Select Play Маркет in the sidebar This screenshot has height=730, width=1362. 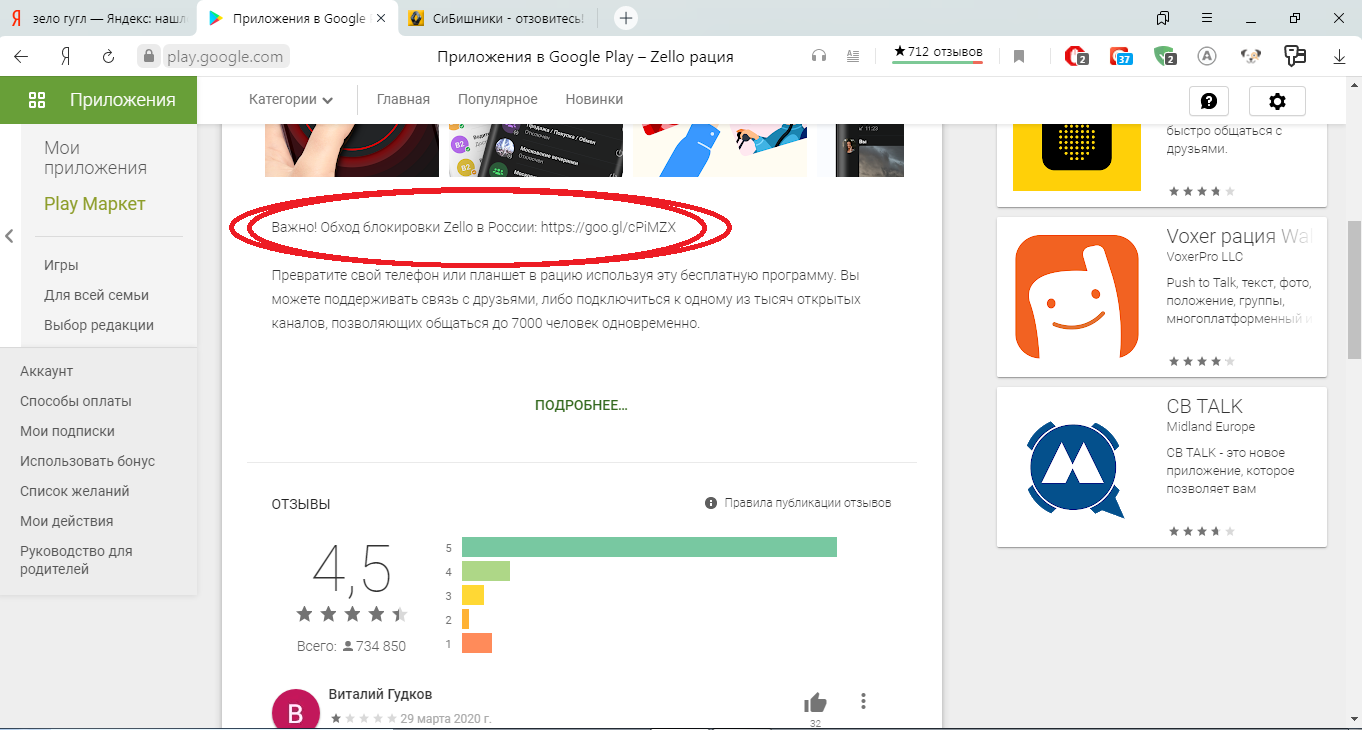[x=95, y=204]
